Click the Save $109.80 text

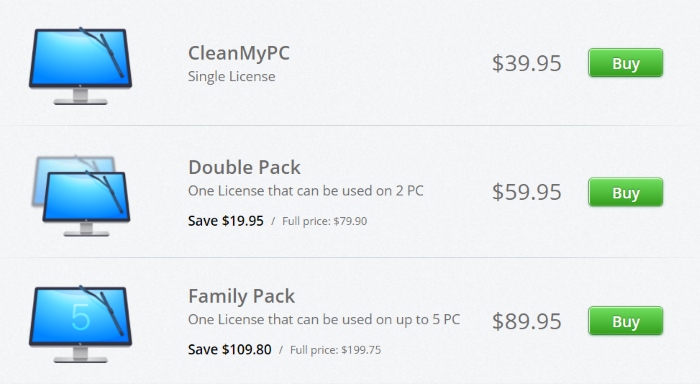229,350
